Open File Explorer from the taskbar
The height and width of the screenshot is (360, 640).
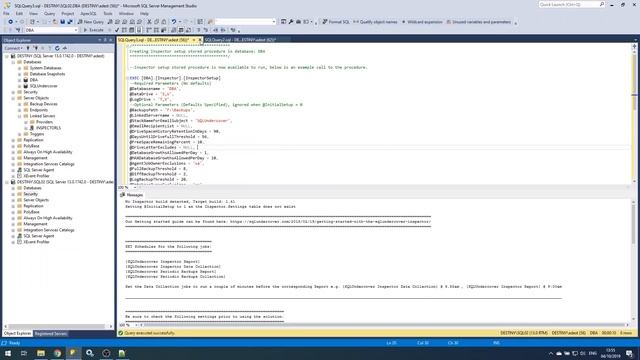[41, 353]
